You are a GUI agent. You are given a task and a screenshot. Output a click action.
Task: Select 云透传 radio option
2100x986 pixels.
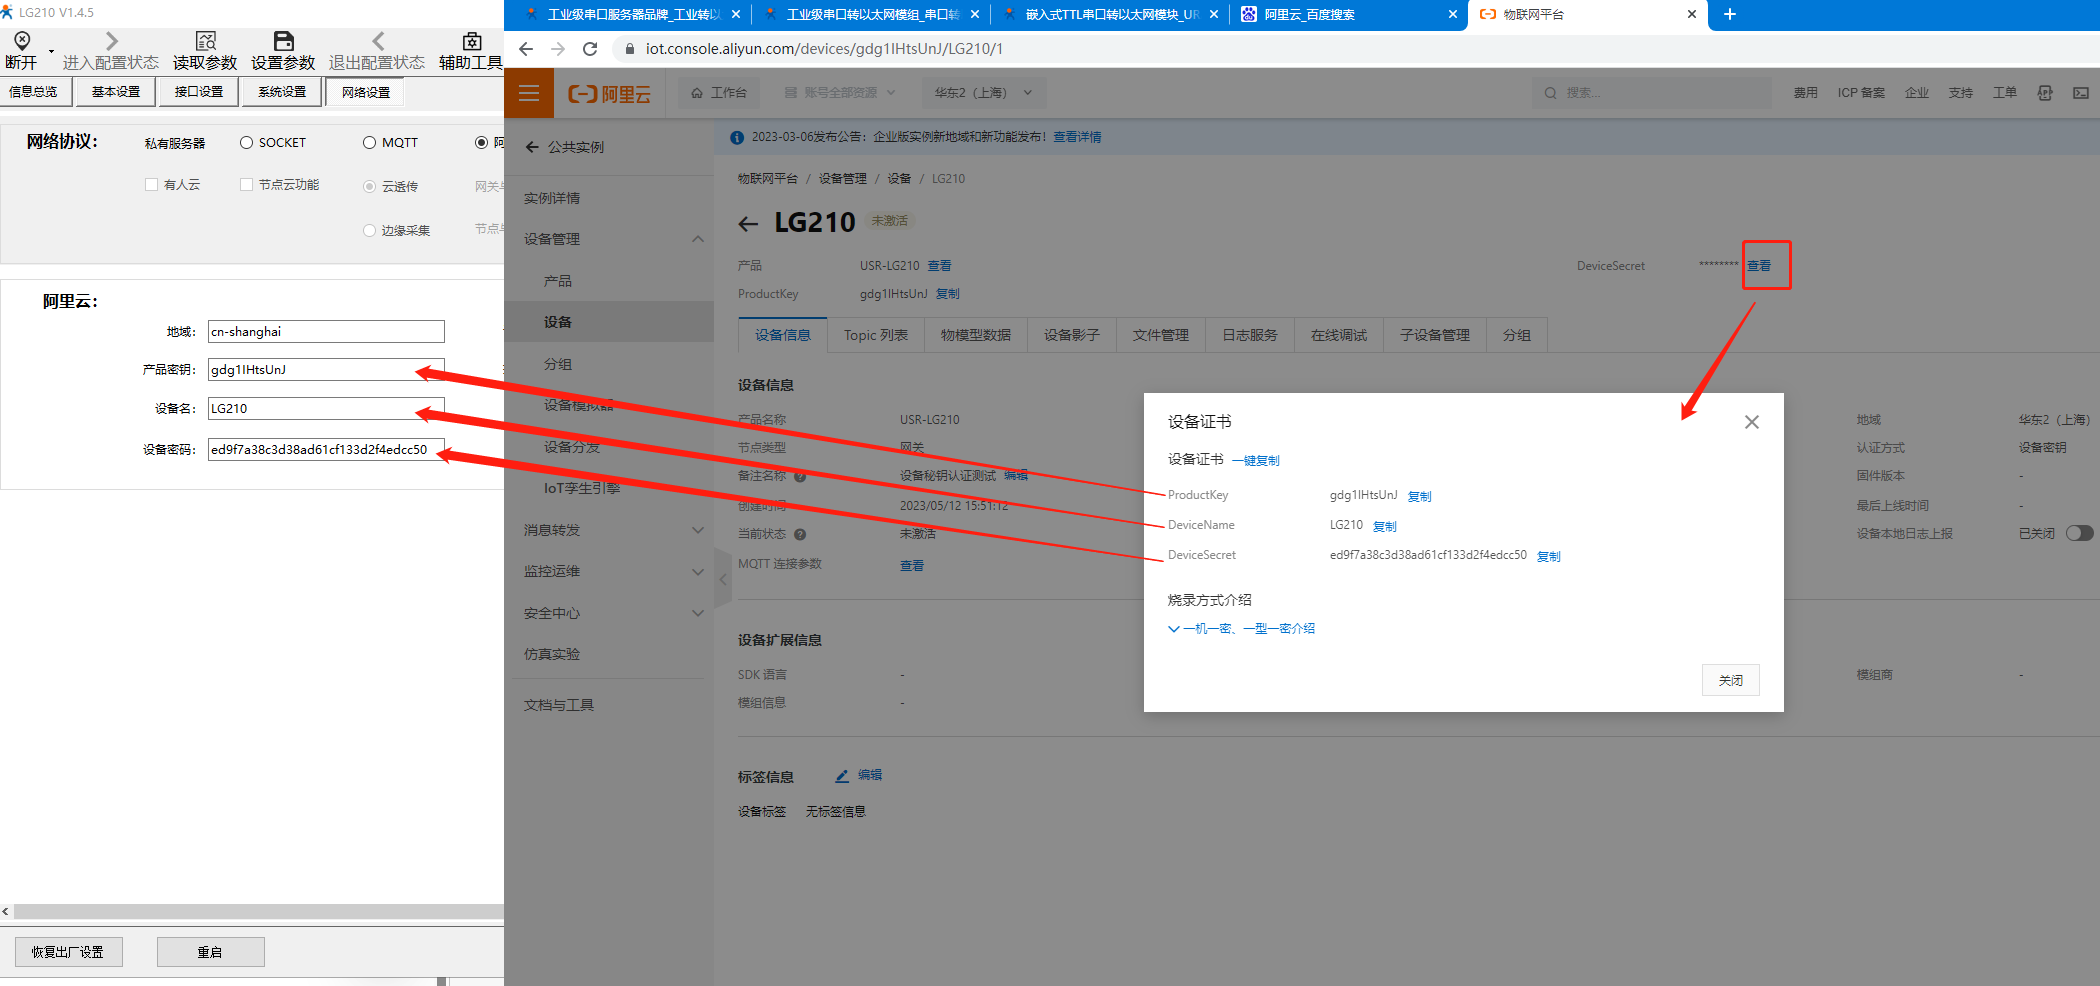tap(369, 187)
